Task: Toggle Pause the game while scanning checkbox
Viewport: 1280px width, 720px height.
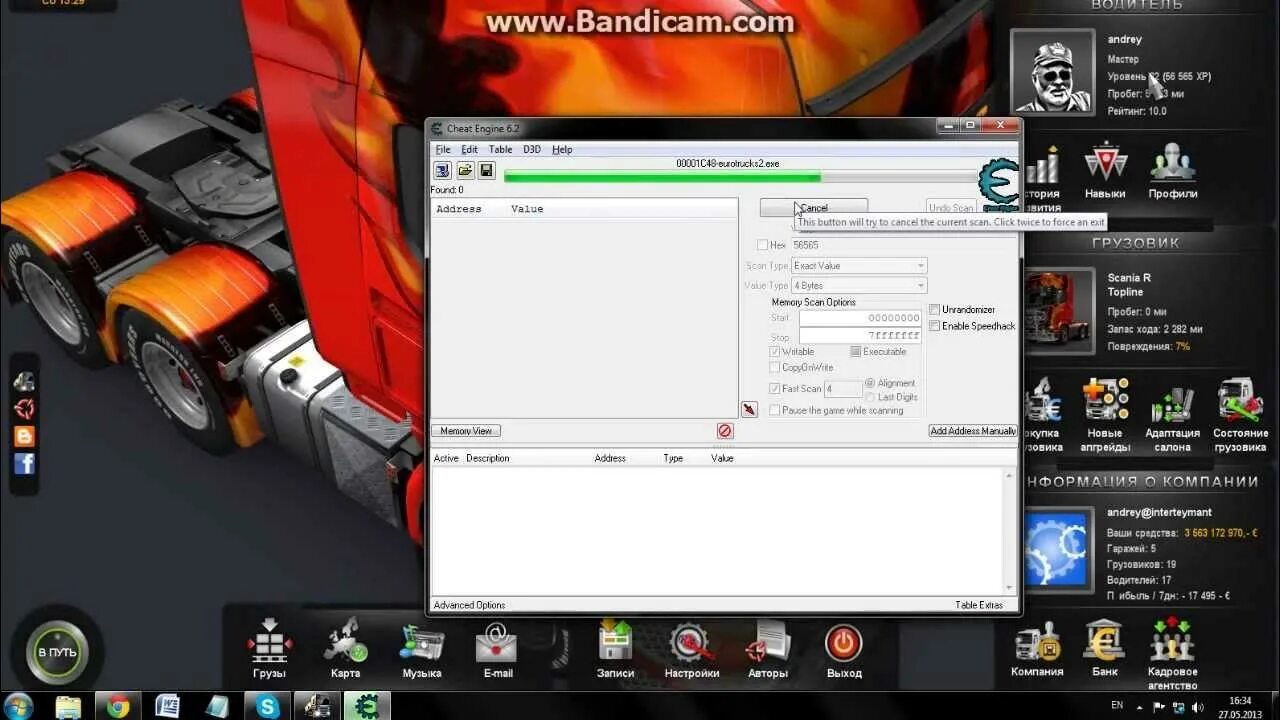Action: tap(774, 410)
